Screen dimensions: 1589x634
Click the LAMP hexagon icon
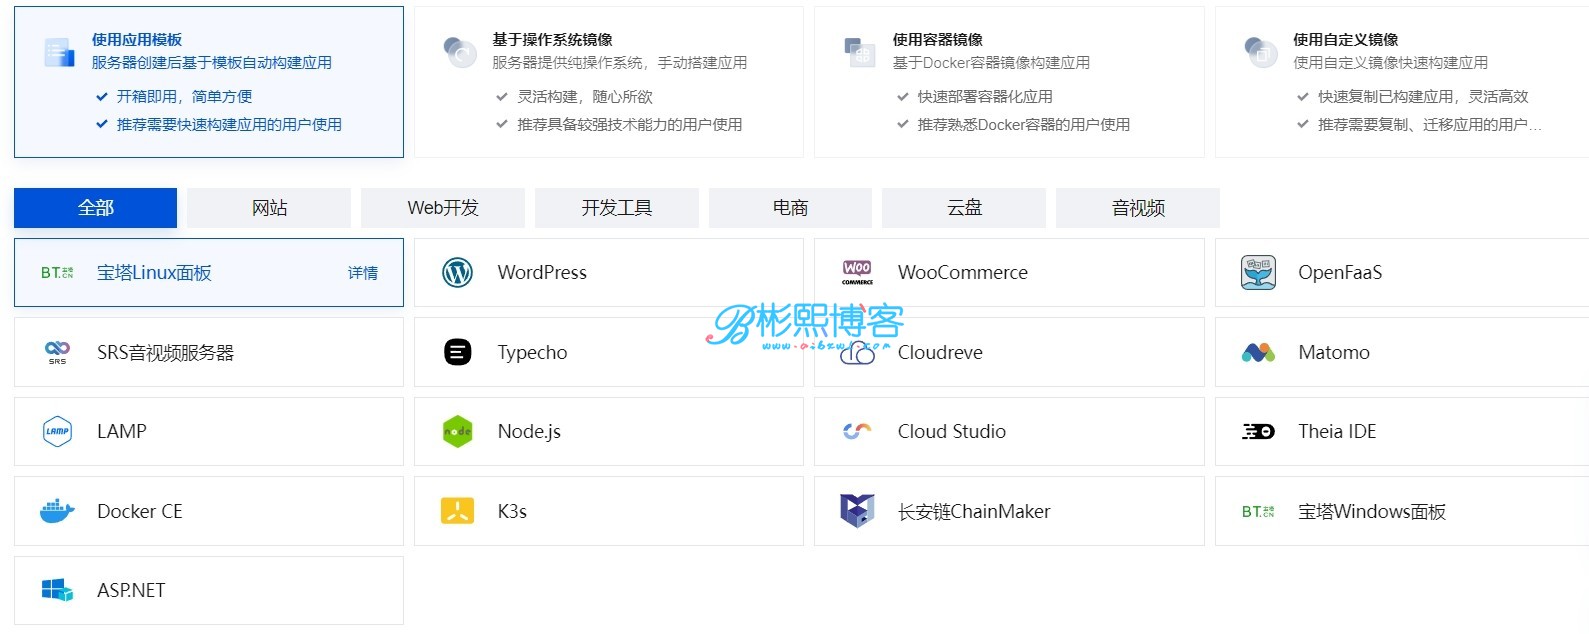coord(58,431)
